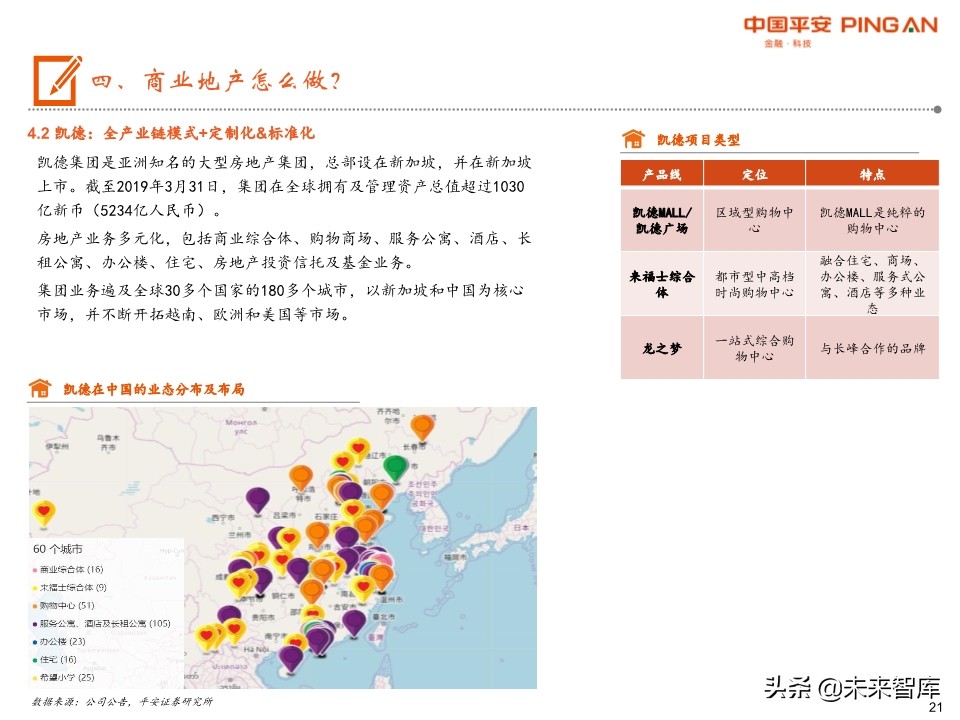Click the 凯德MALL/凯德广场 table cell
960x720 pixels.
click(662, 220)
